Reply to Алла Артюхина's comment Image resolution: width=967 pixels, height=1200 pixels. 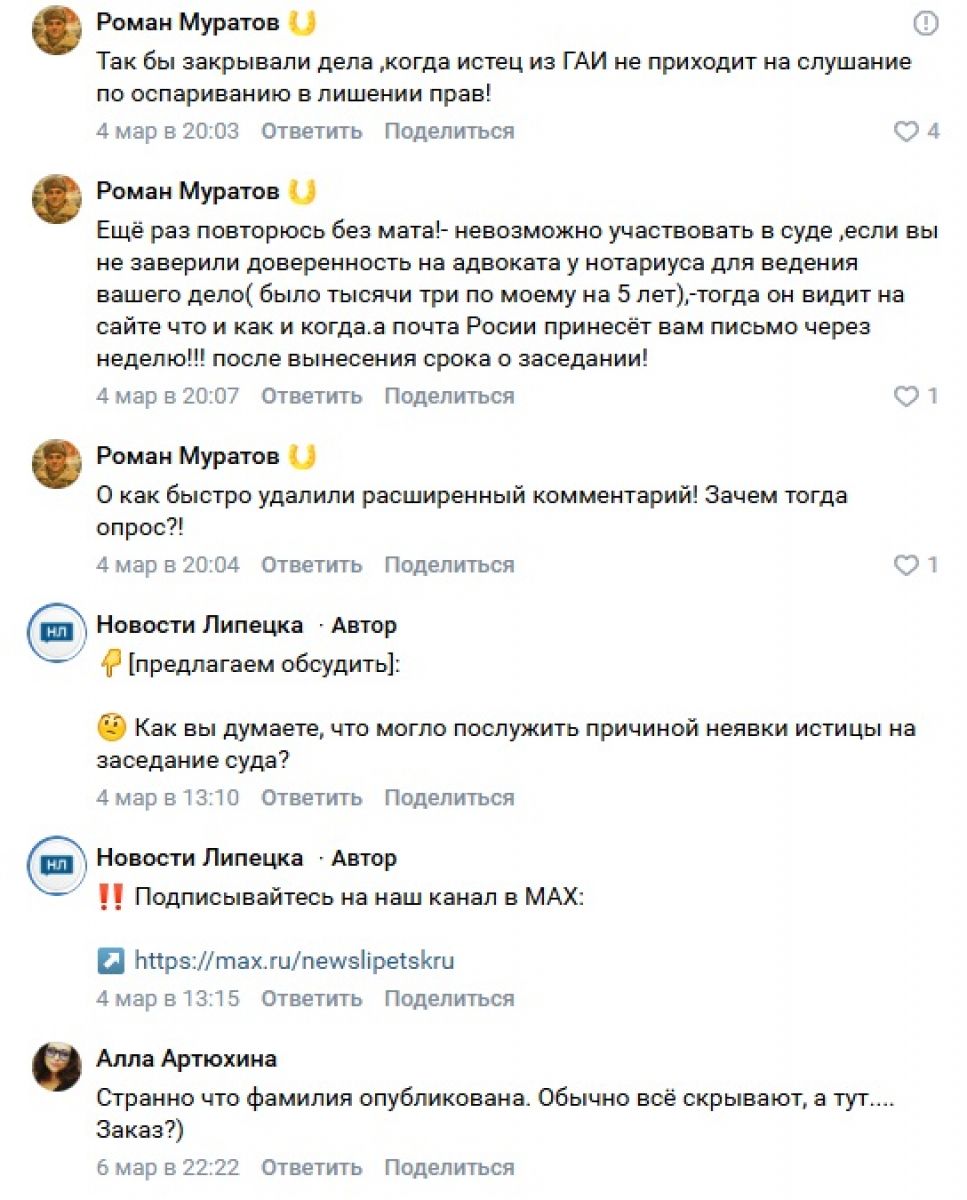coord(311,1167)
